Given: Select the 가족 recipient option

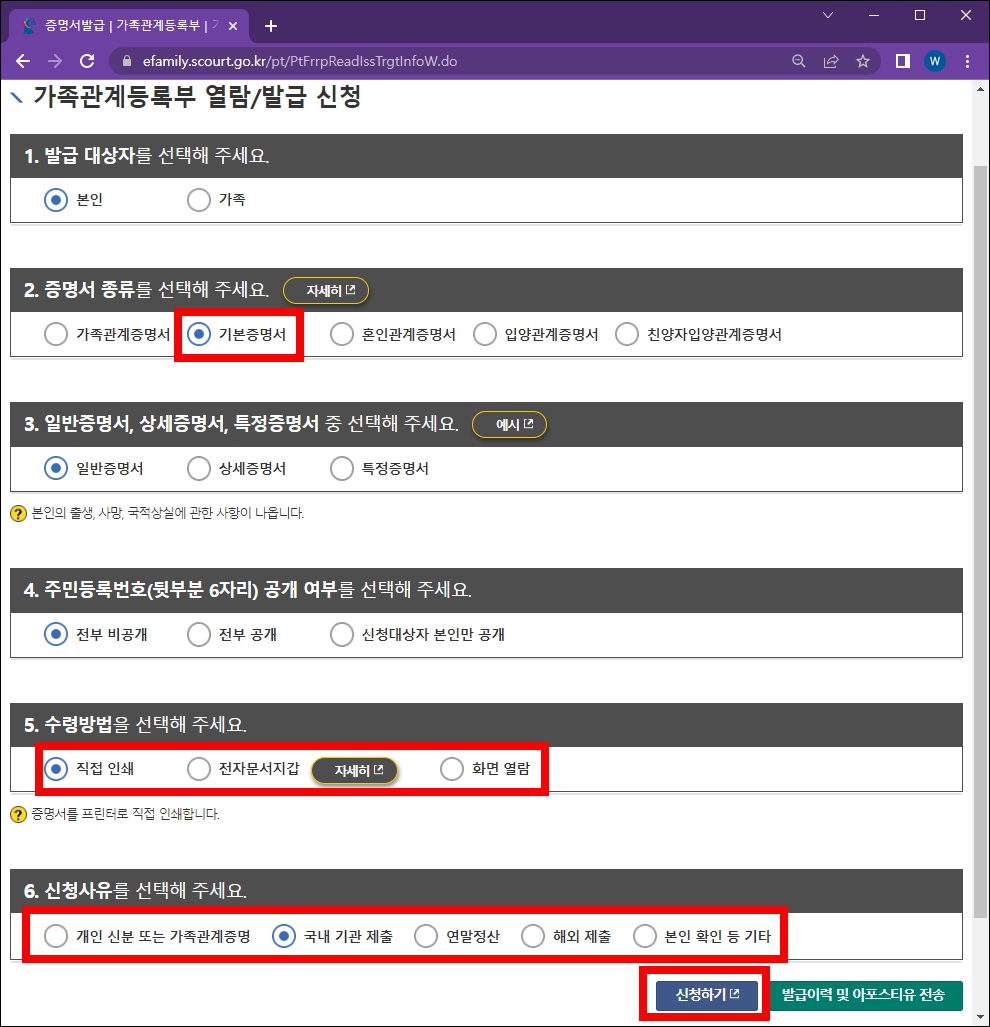Looking at the screenshot, I should click(x=198, y=199).
